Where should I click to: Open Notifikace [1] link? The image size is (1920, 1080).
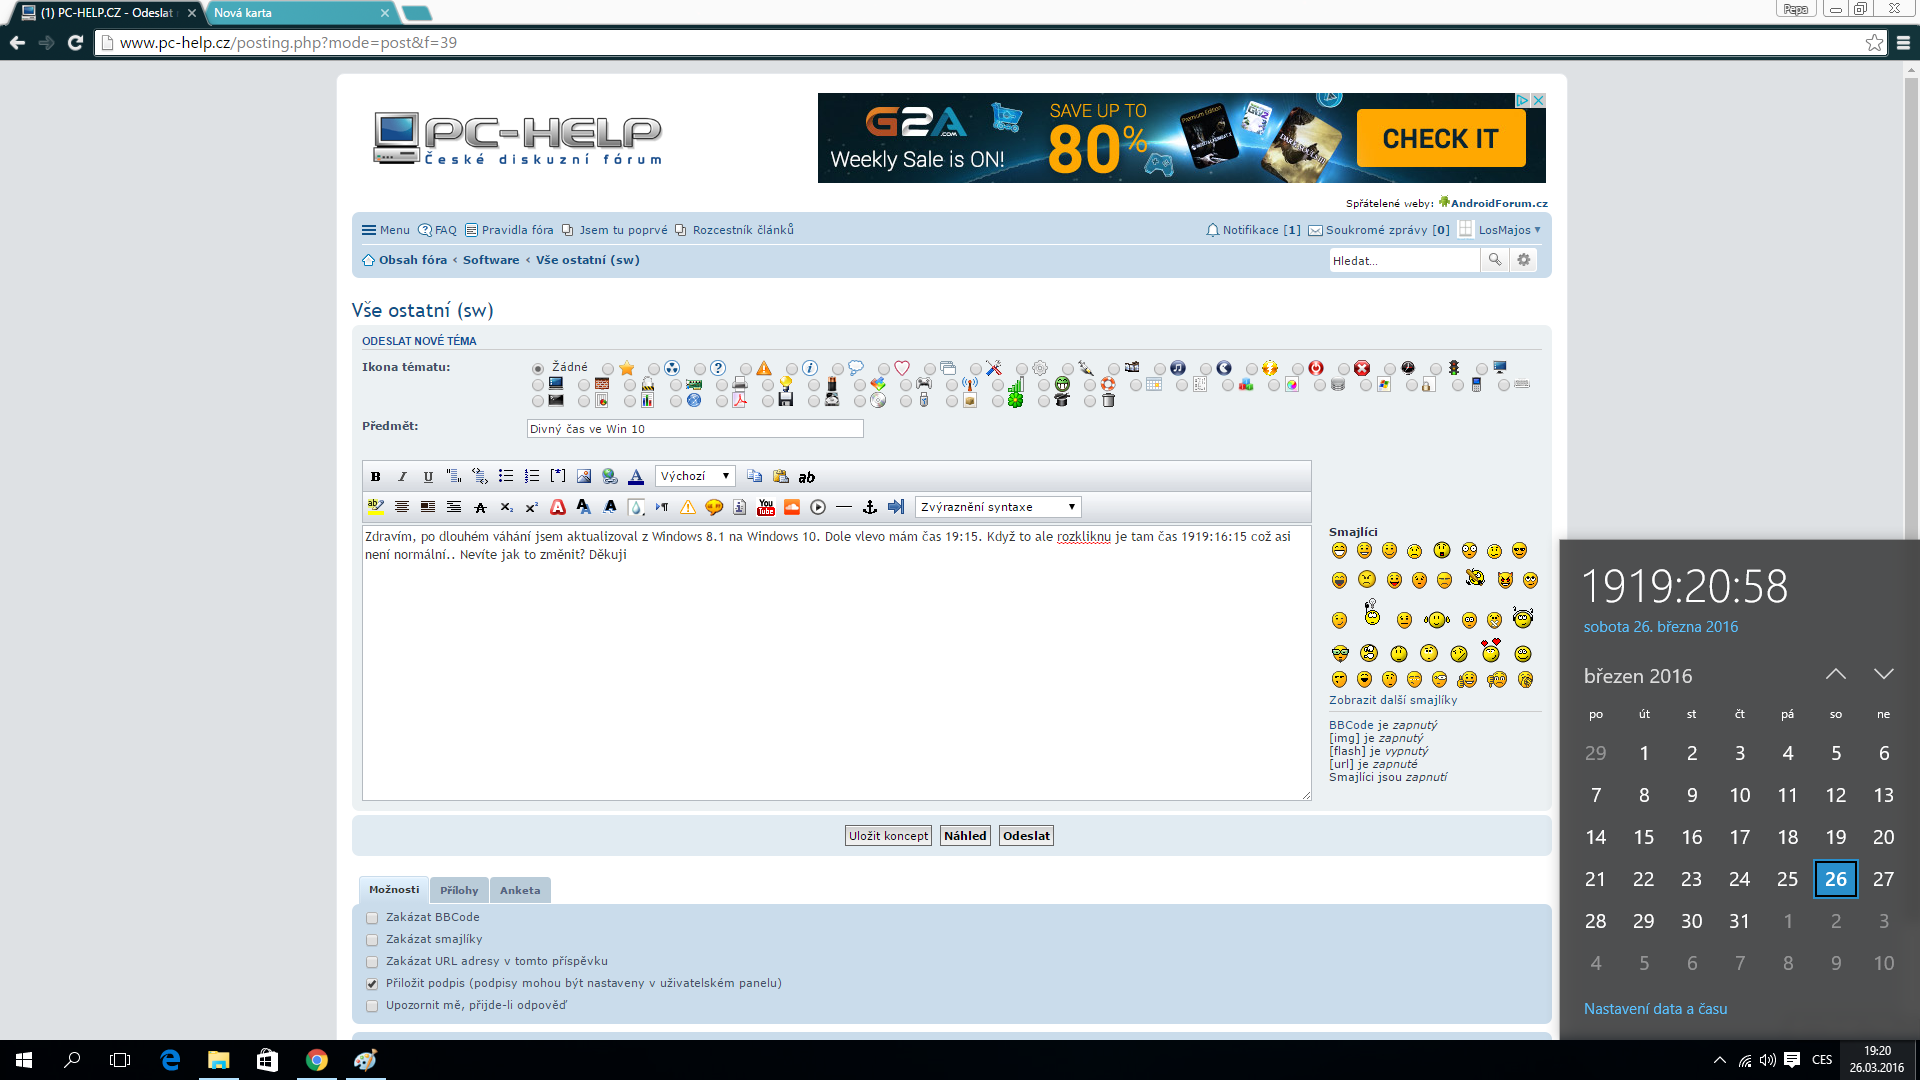[x=1253, y=230]
